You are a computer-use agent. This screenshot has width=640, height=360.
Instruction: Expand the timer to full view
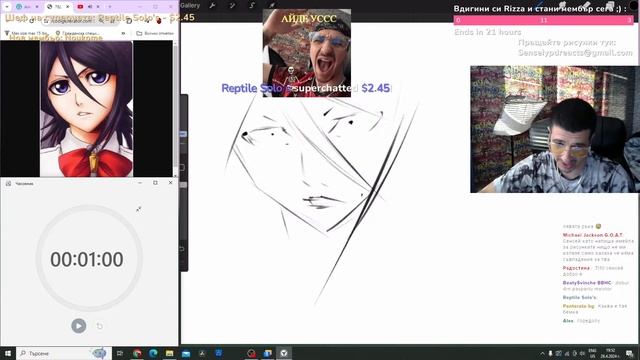139,209
